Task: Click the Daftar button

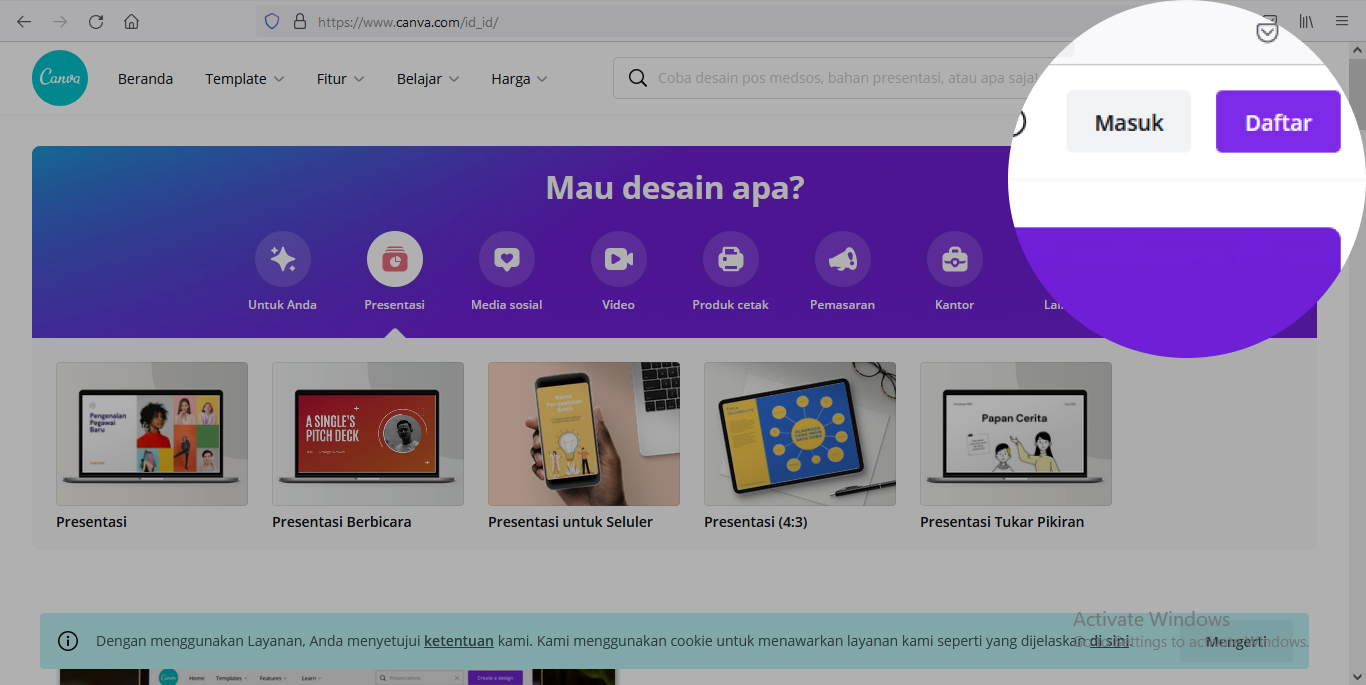Action: [x=1278, y=121]
